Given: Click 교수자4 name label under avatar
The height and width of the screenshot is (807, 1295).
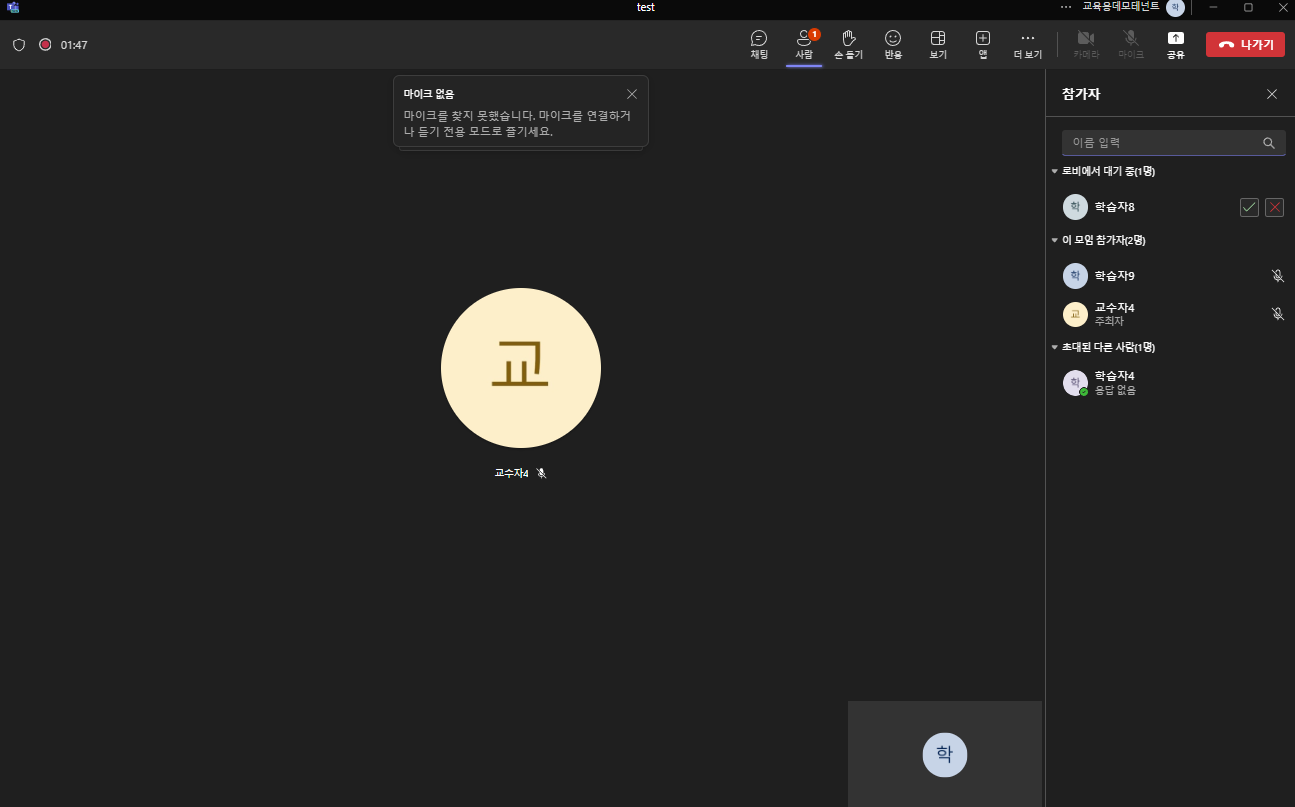Looking at the screenshot, I should (x=511, y=473).
